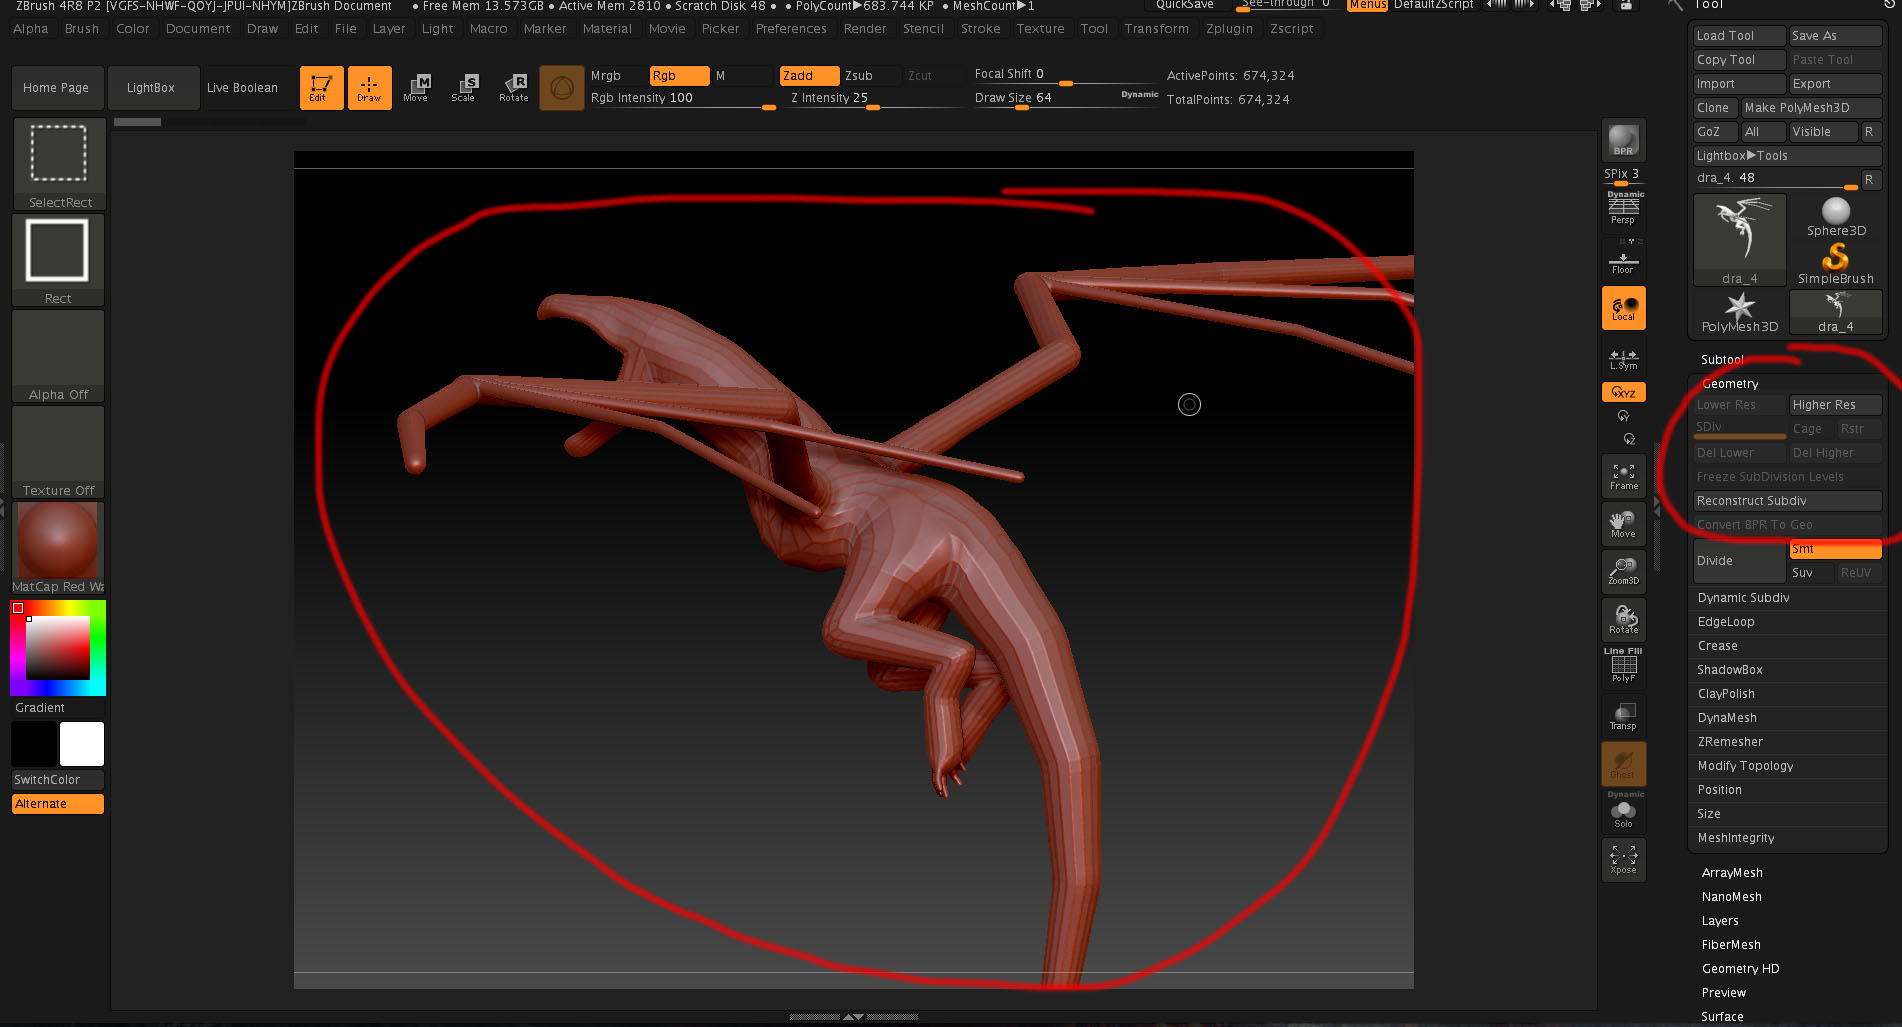Viewport: 1902px width, 1027px height.
Task: Select the white main color swatch
Action: [82, 744]
